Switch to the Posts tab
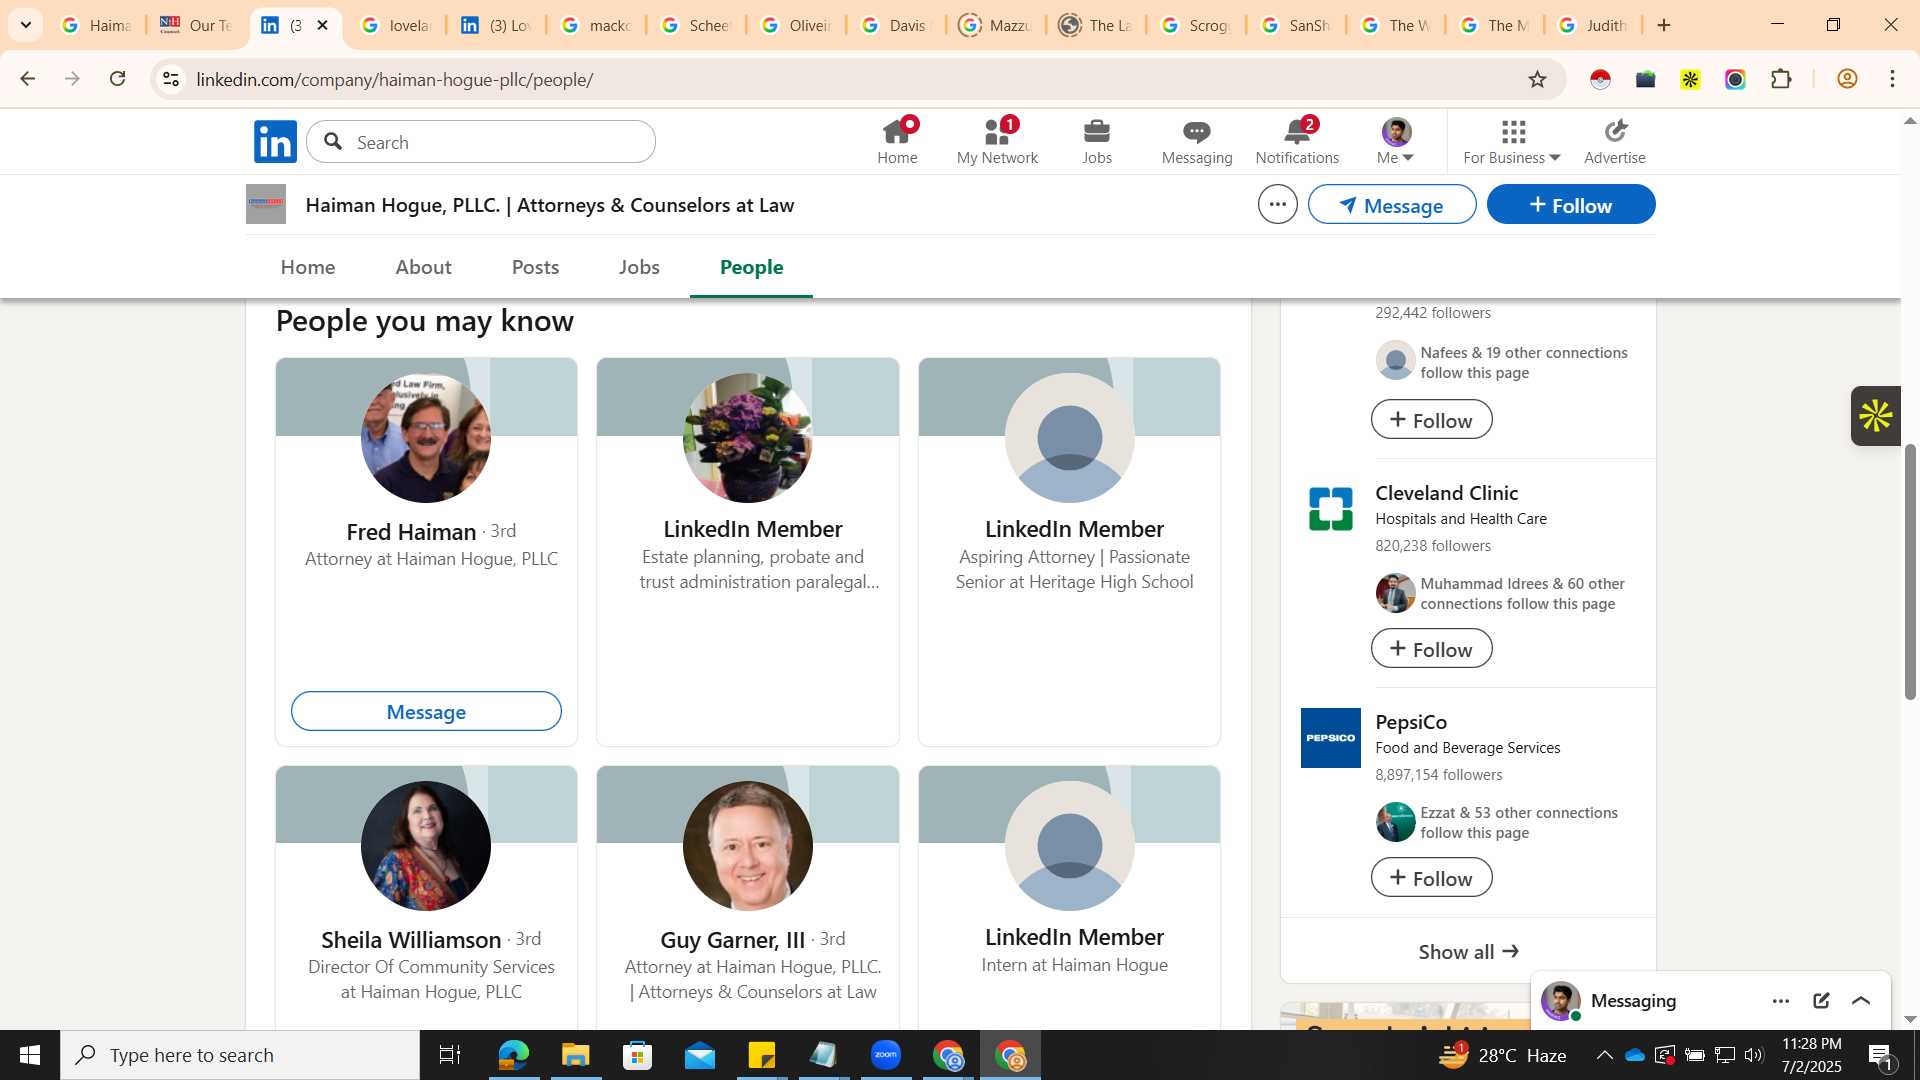Viewport: 1920px width, 1080px height. [535, 267]
